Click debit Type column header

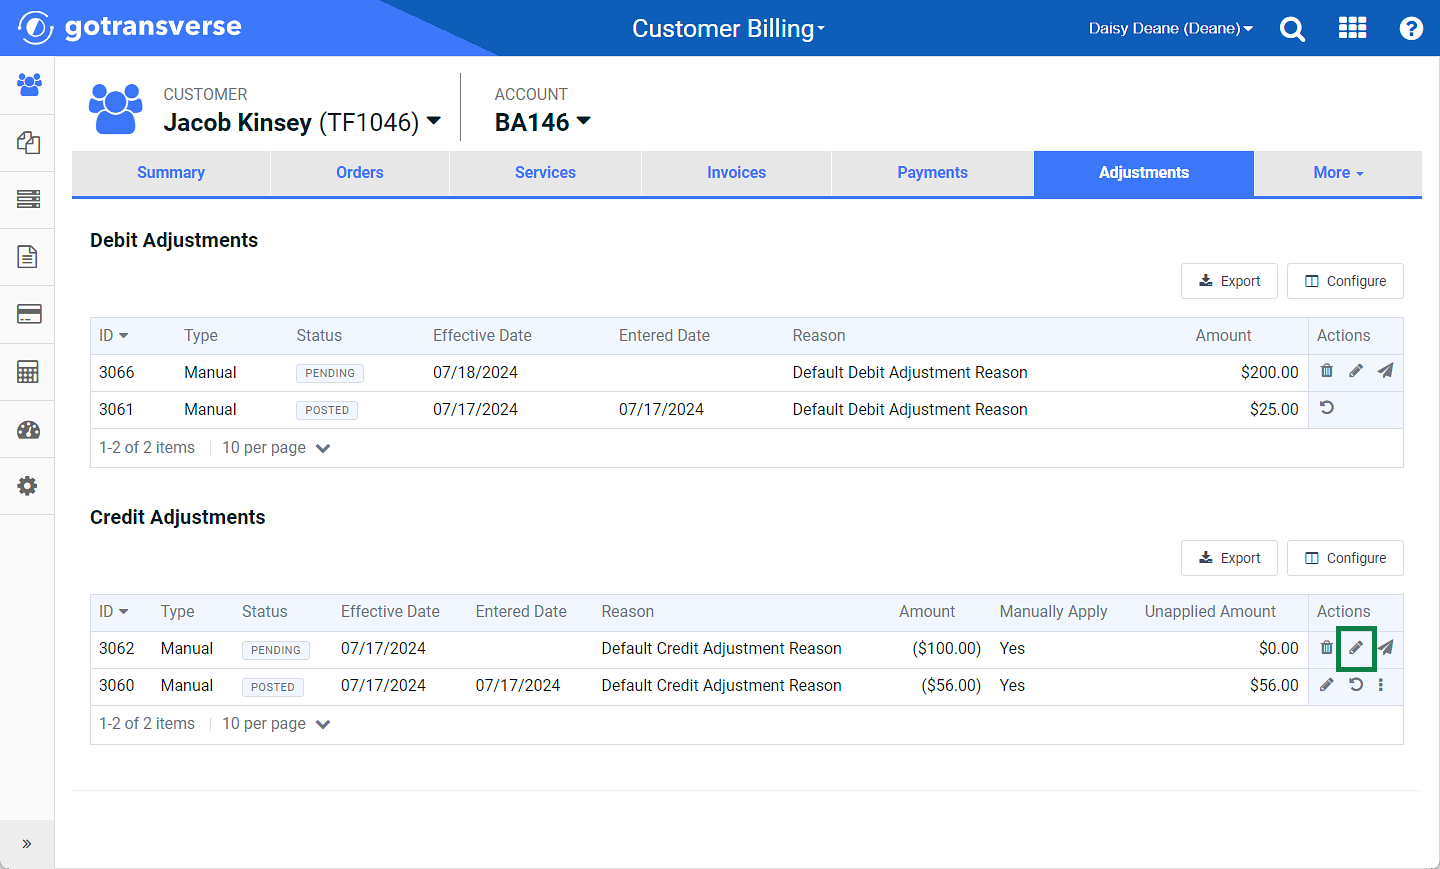tap(201, 336)
